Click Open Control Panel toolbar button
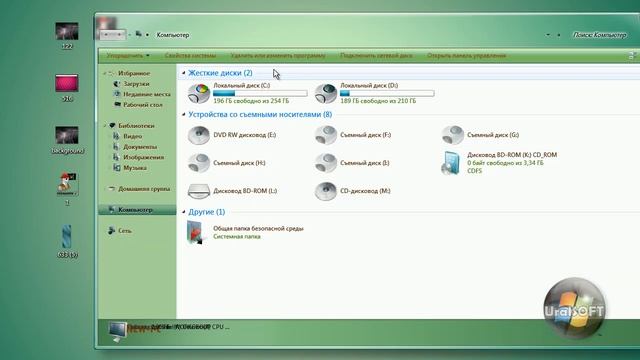This screenshot has width=640, height=360. tap(467, 56)
